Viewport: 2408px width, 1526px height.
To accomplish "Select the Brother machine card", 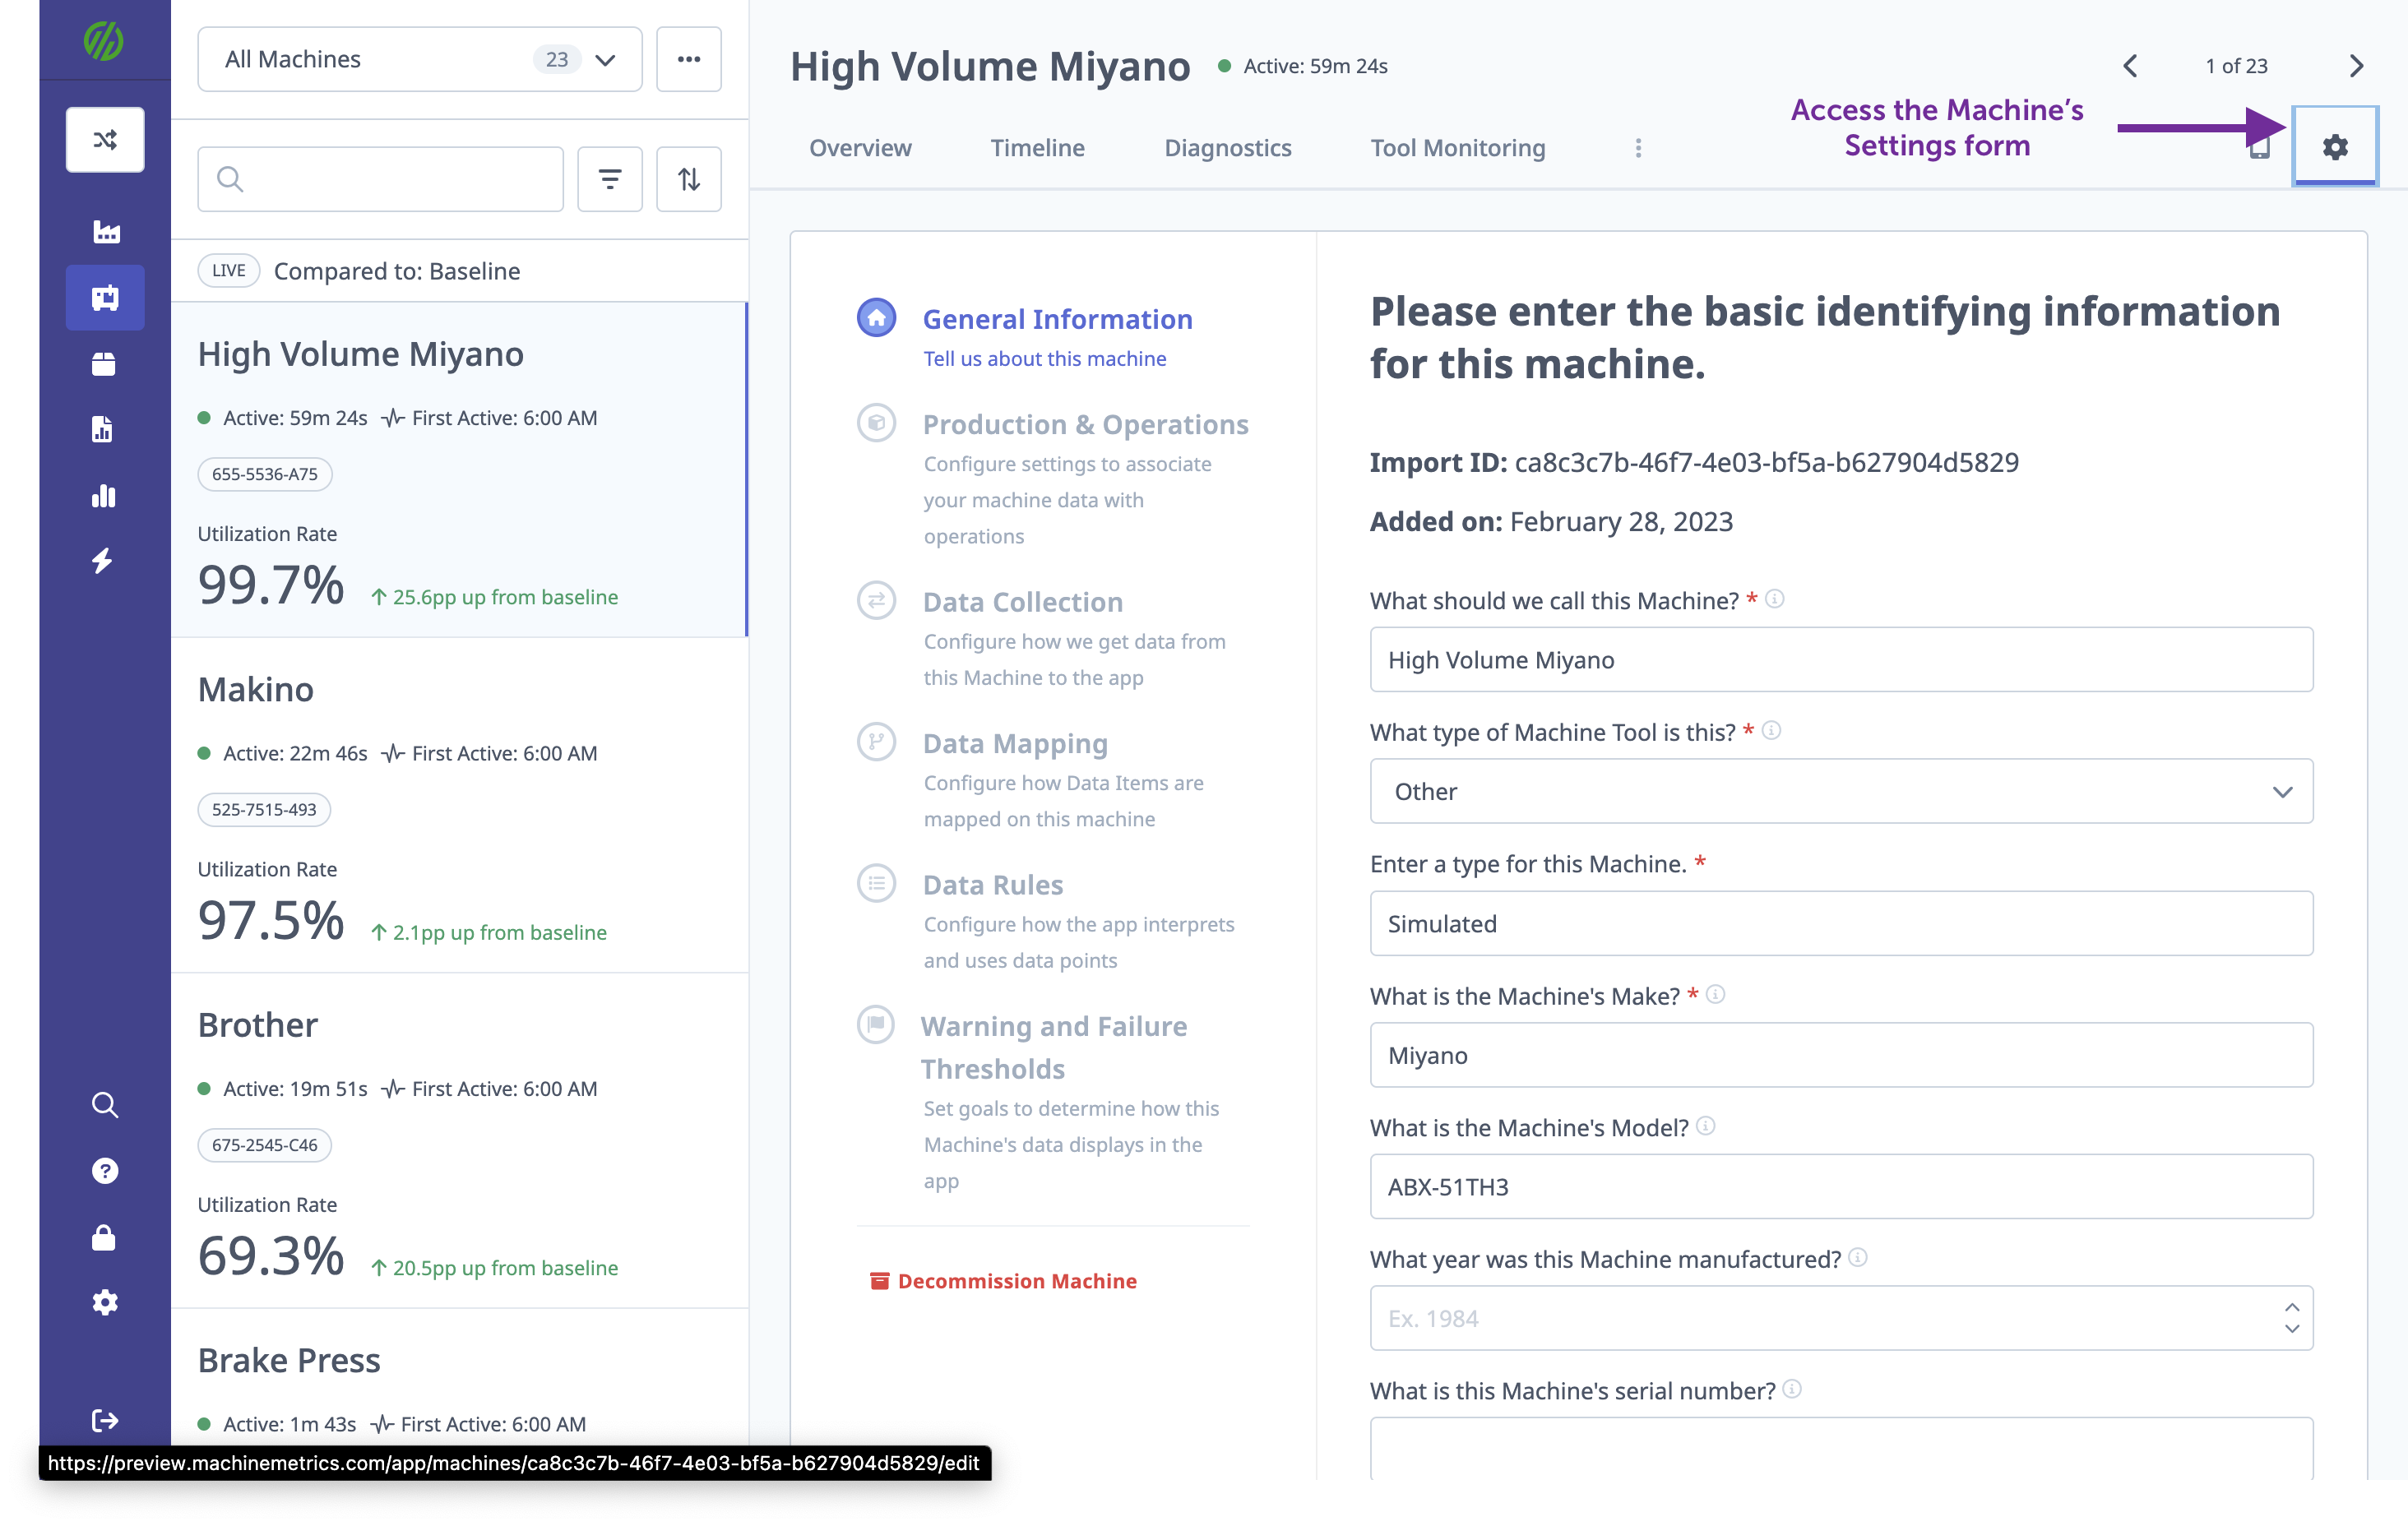I will click(x=460, y=1141).
